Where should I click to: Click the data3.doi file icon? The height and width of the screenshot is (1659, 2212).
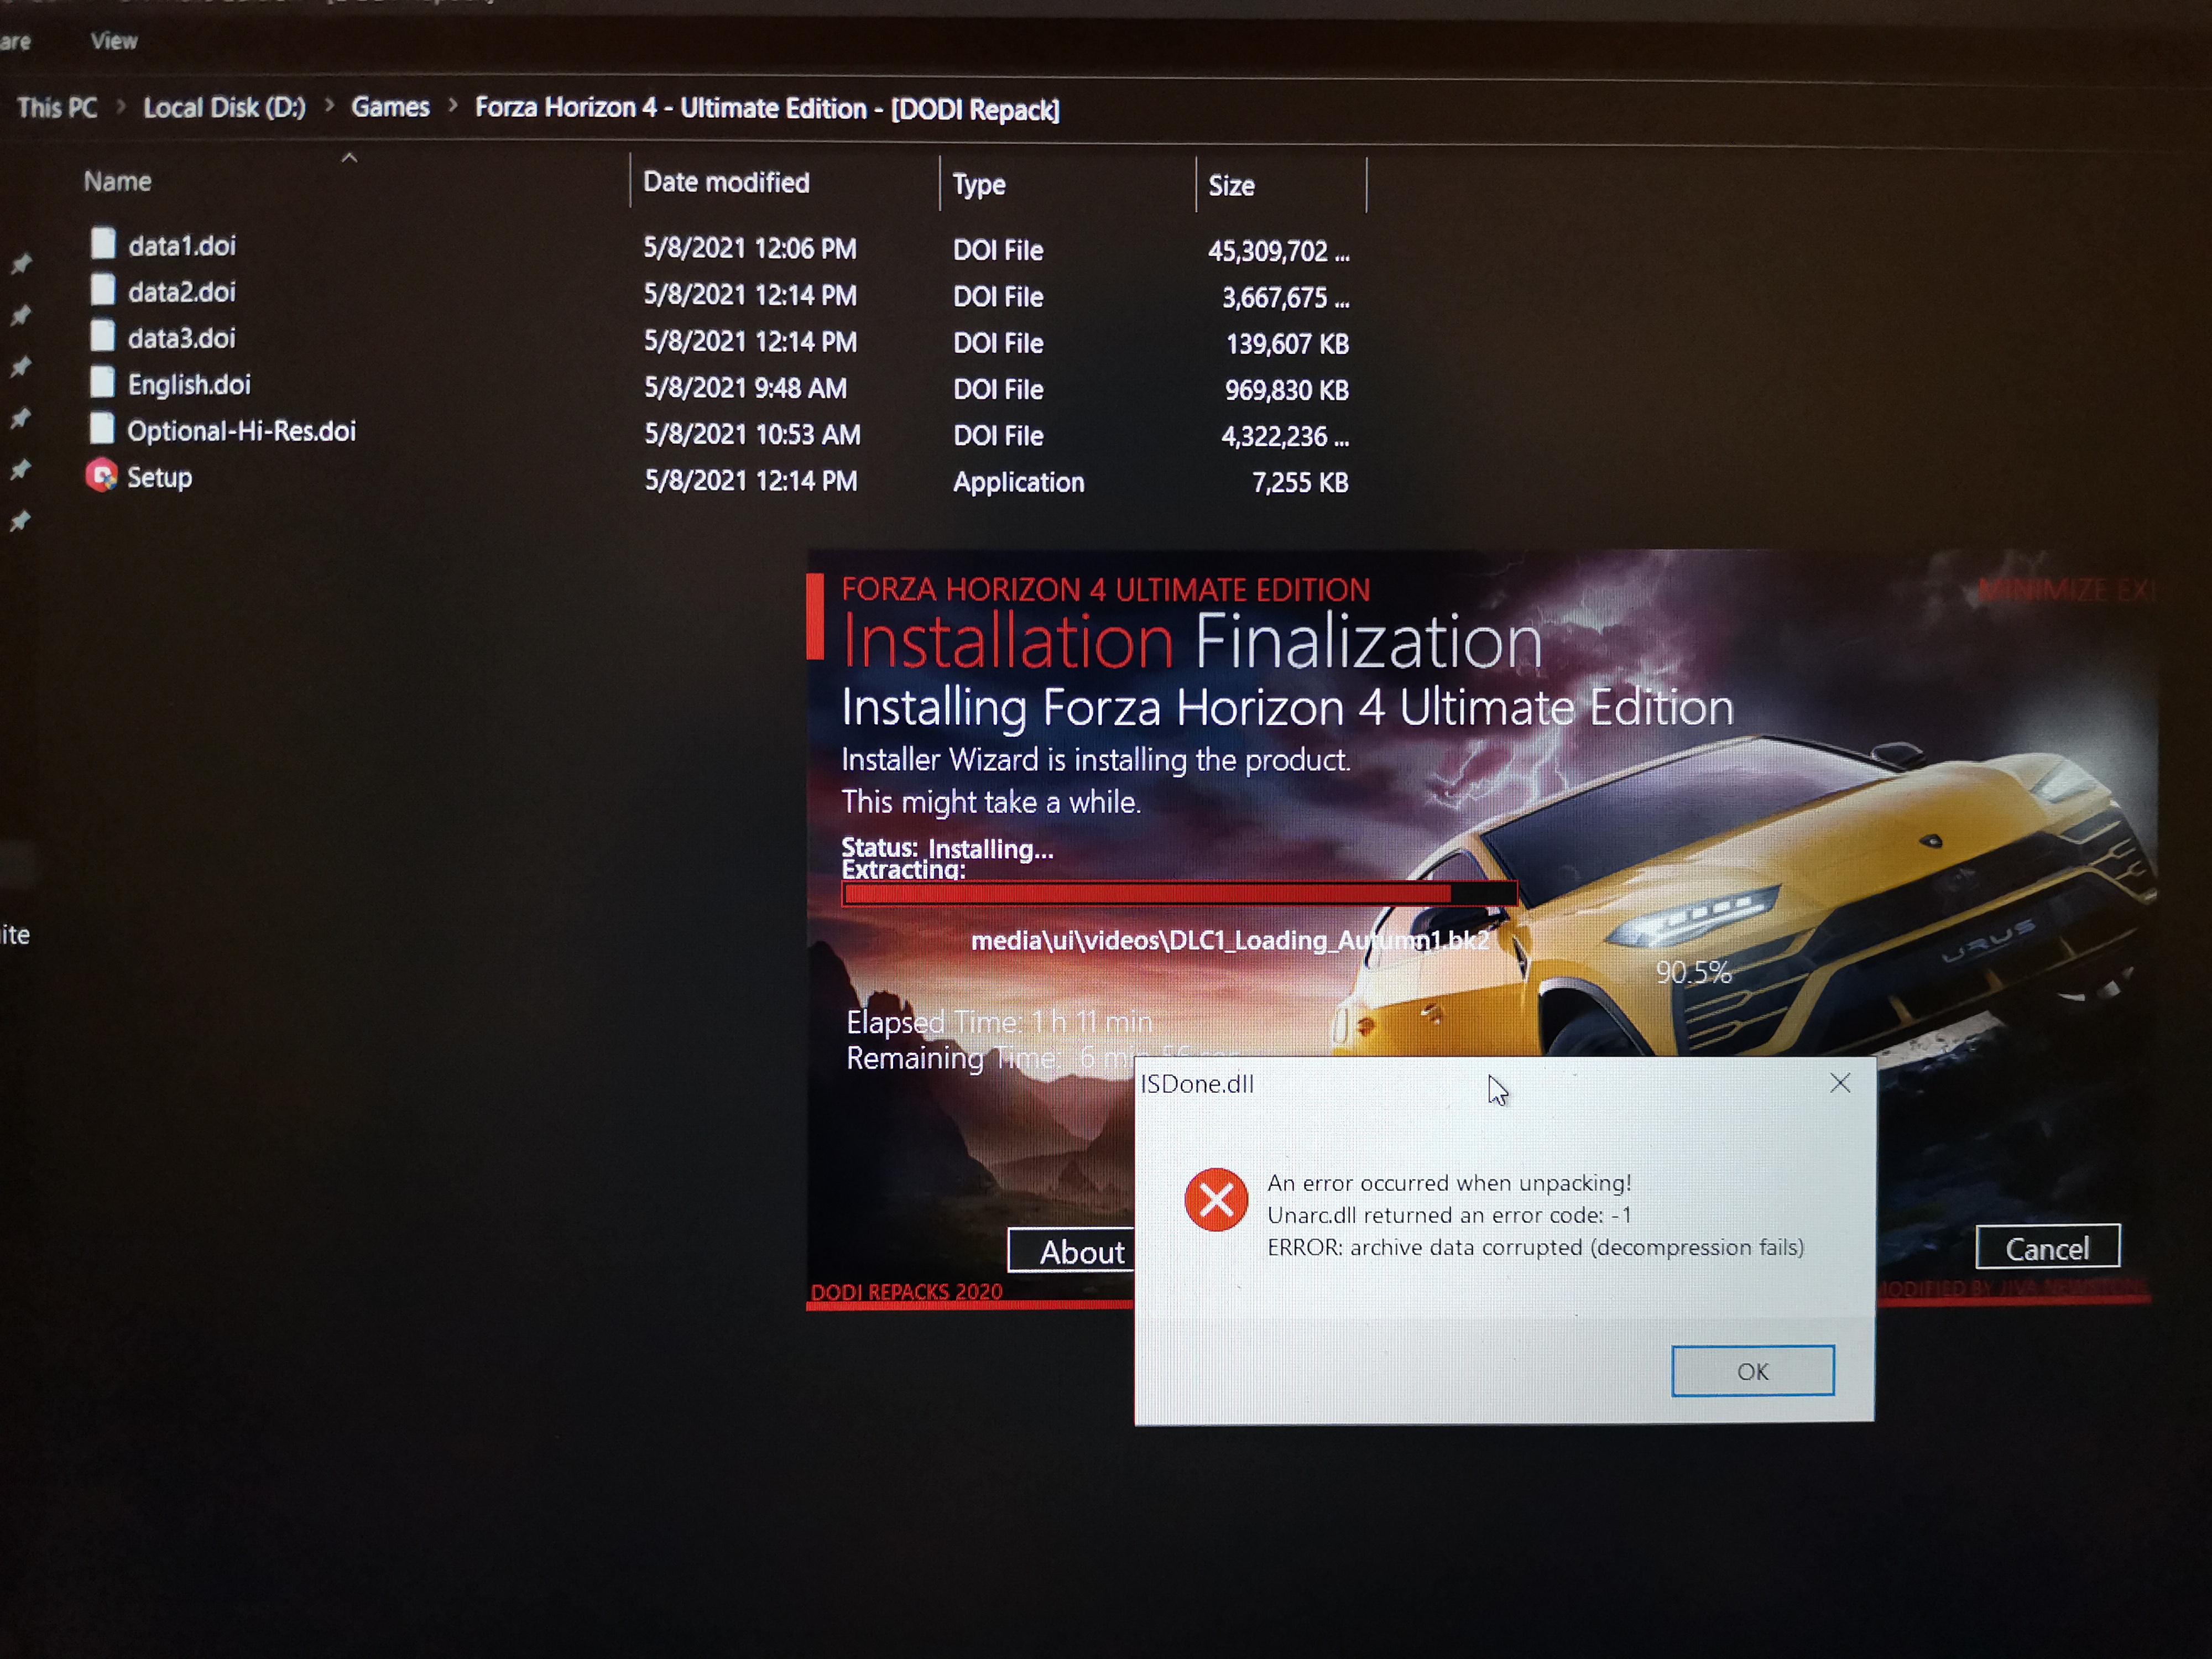click(102, 336)
